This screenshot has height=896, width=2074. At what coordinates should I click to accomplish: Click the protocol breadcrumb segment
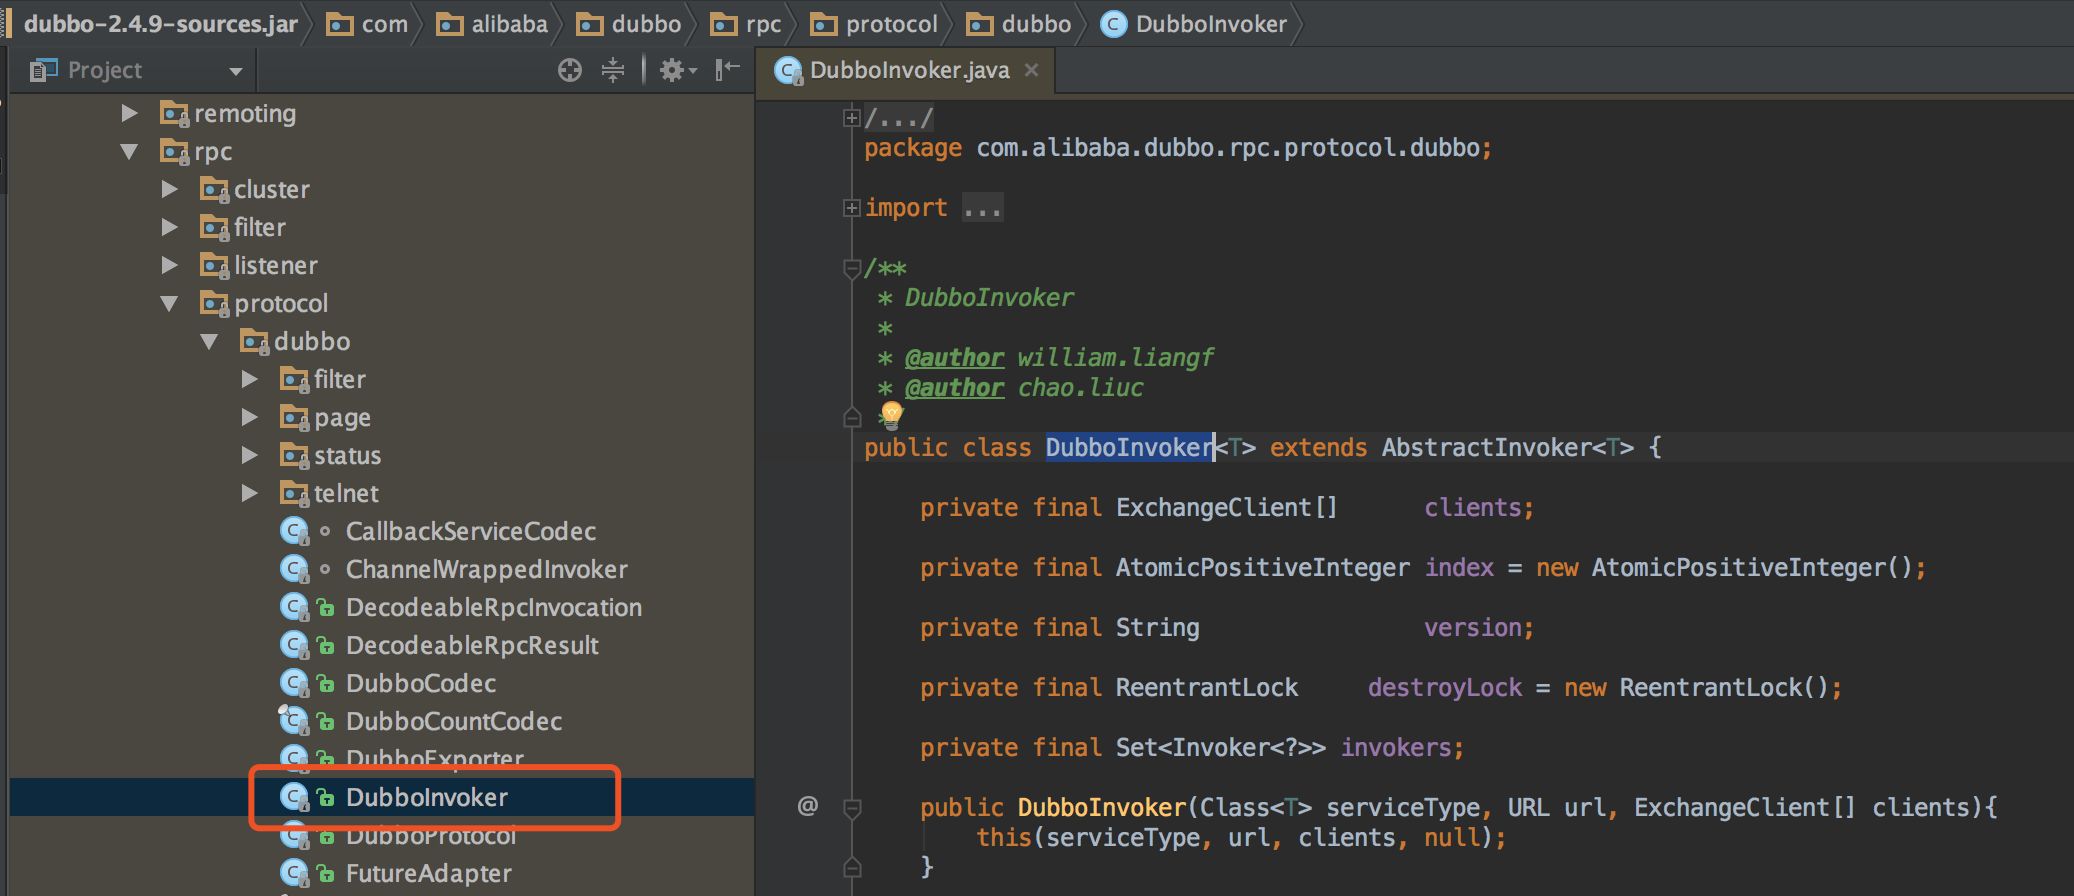[x=874, y=24]
